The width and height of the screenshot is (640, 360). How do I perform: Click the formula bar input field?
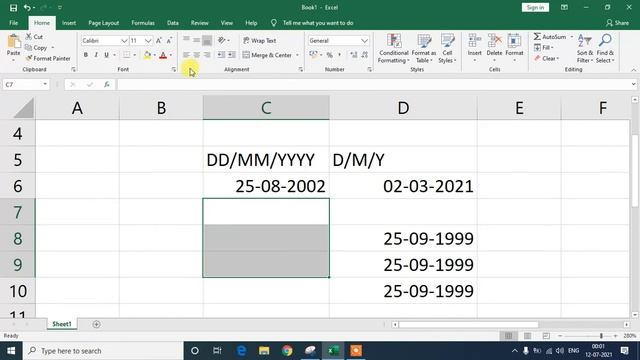(373, 84)
